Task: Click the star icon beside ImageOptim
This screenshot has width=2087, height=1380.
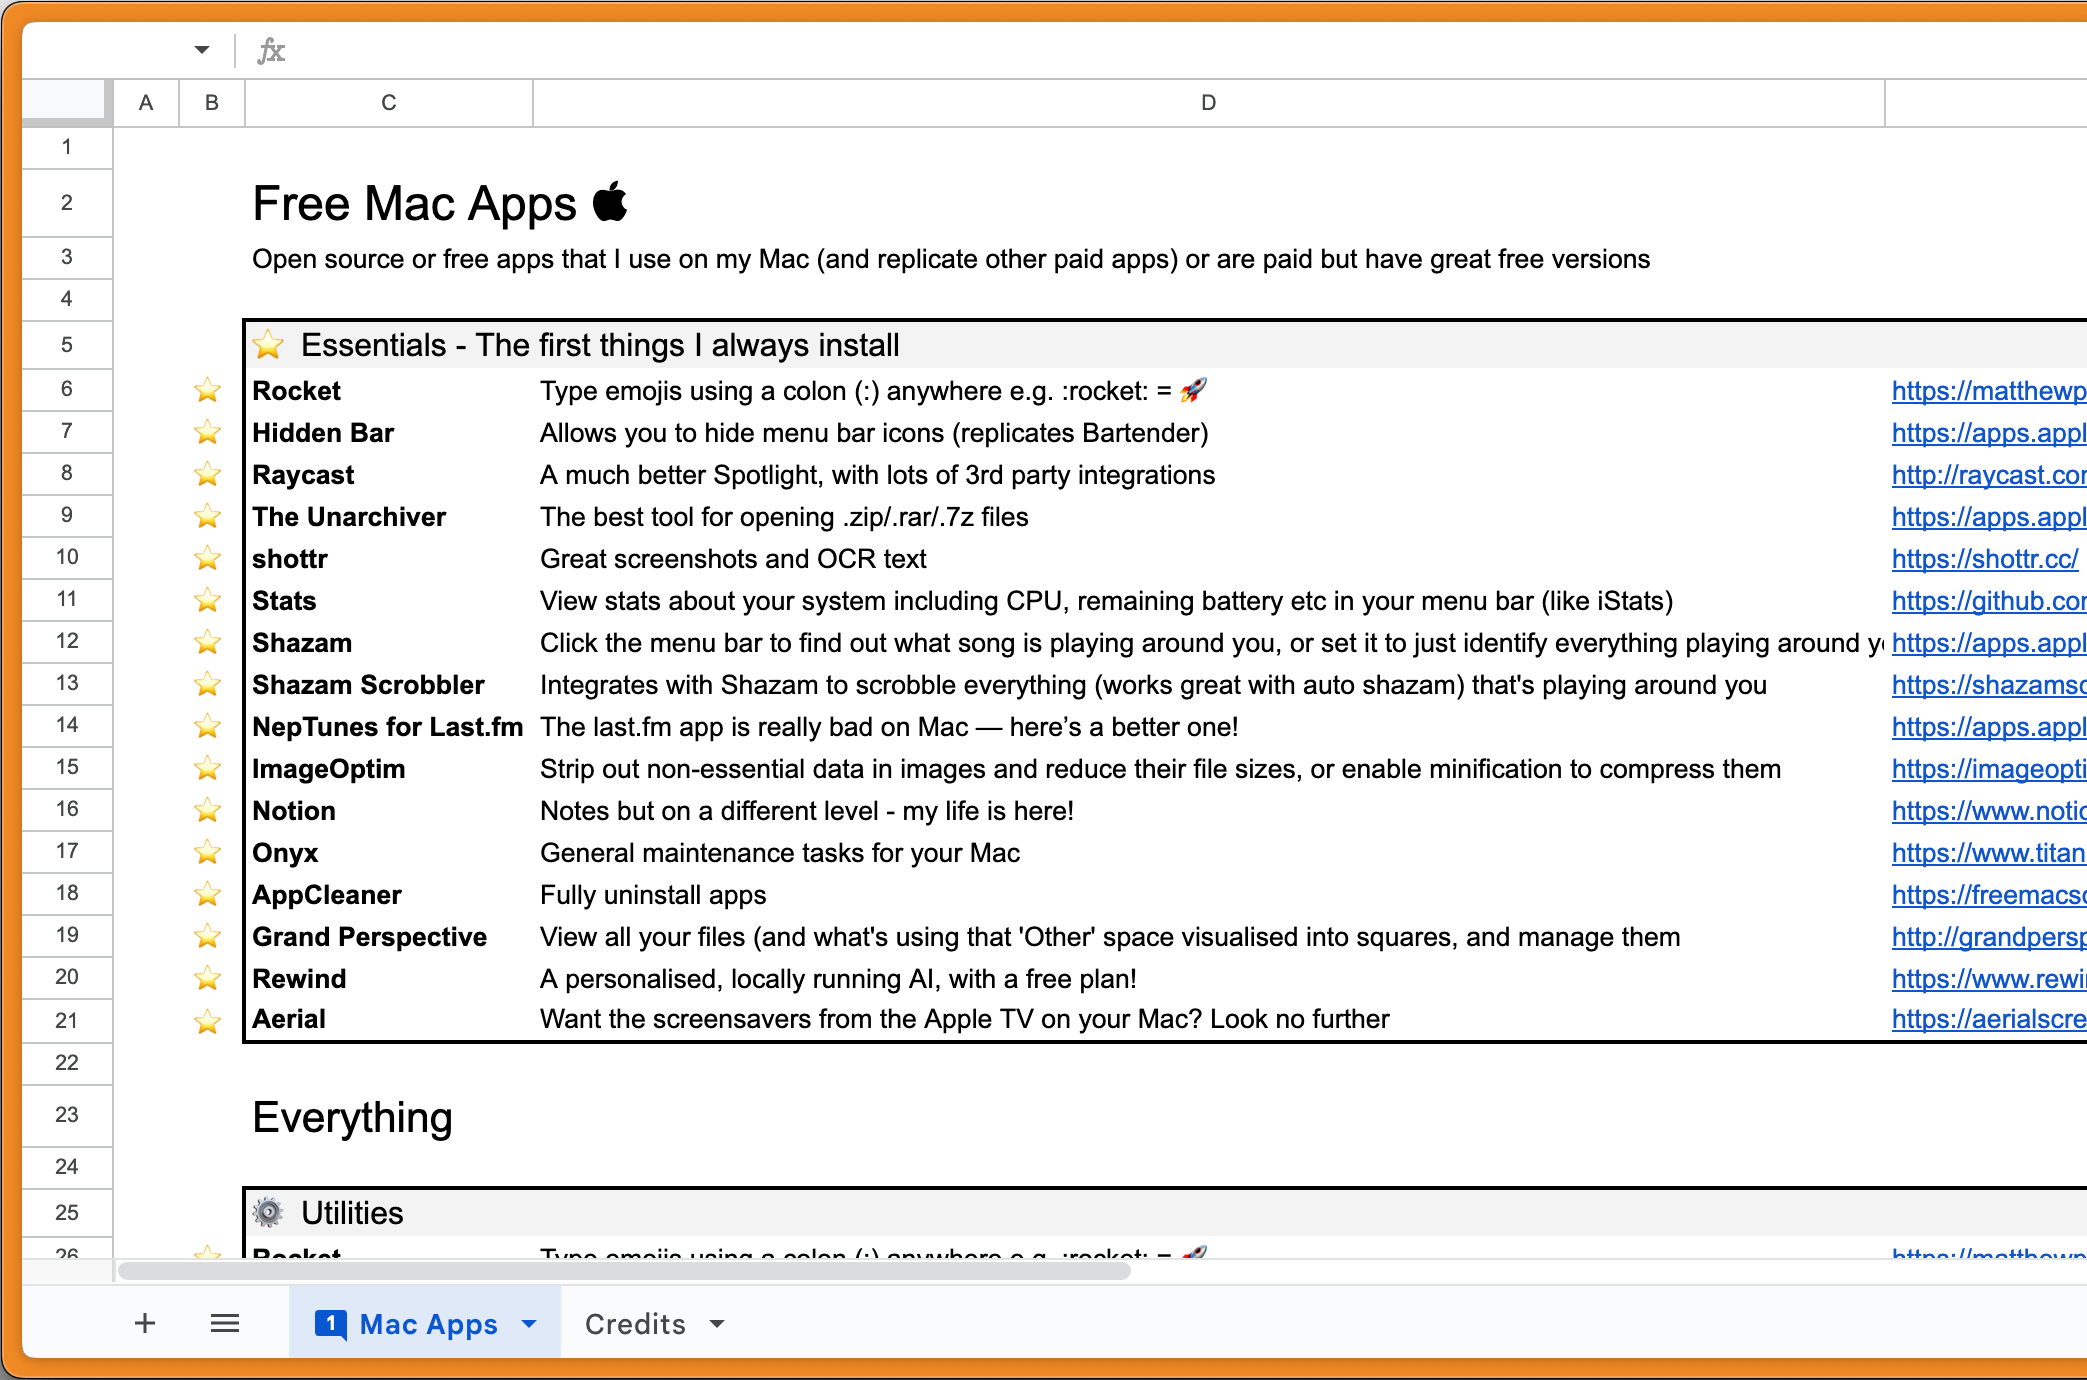Action: click(208, 768)
